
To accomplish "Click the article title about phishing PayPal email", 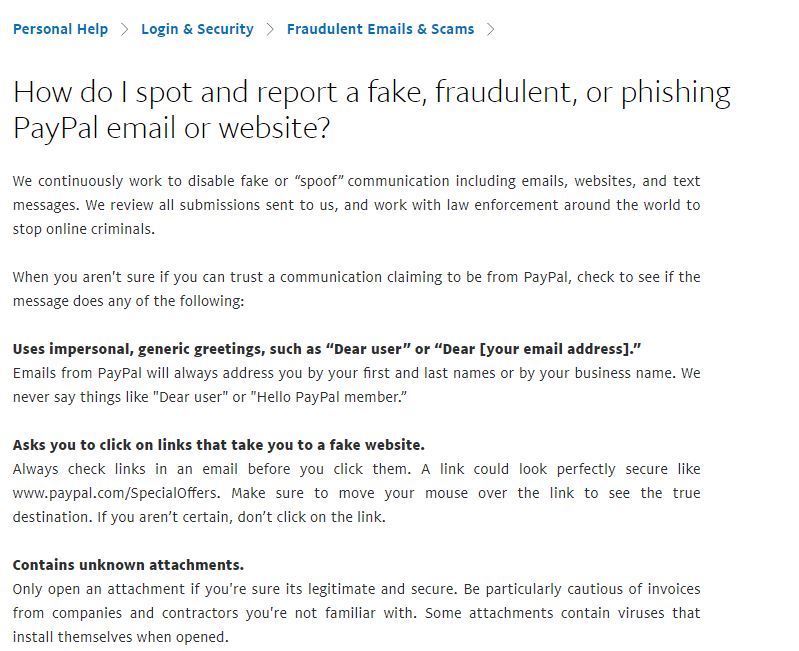I will [371, 110].
